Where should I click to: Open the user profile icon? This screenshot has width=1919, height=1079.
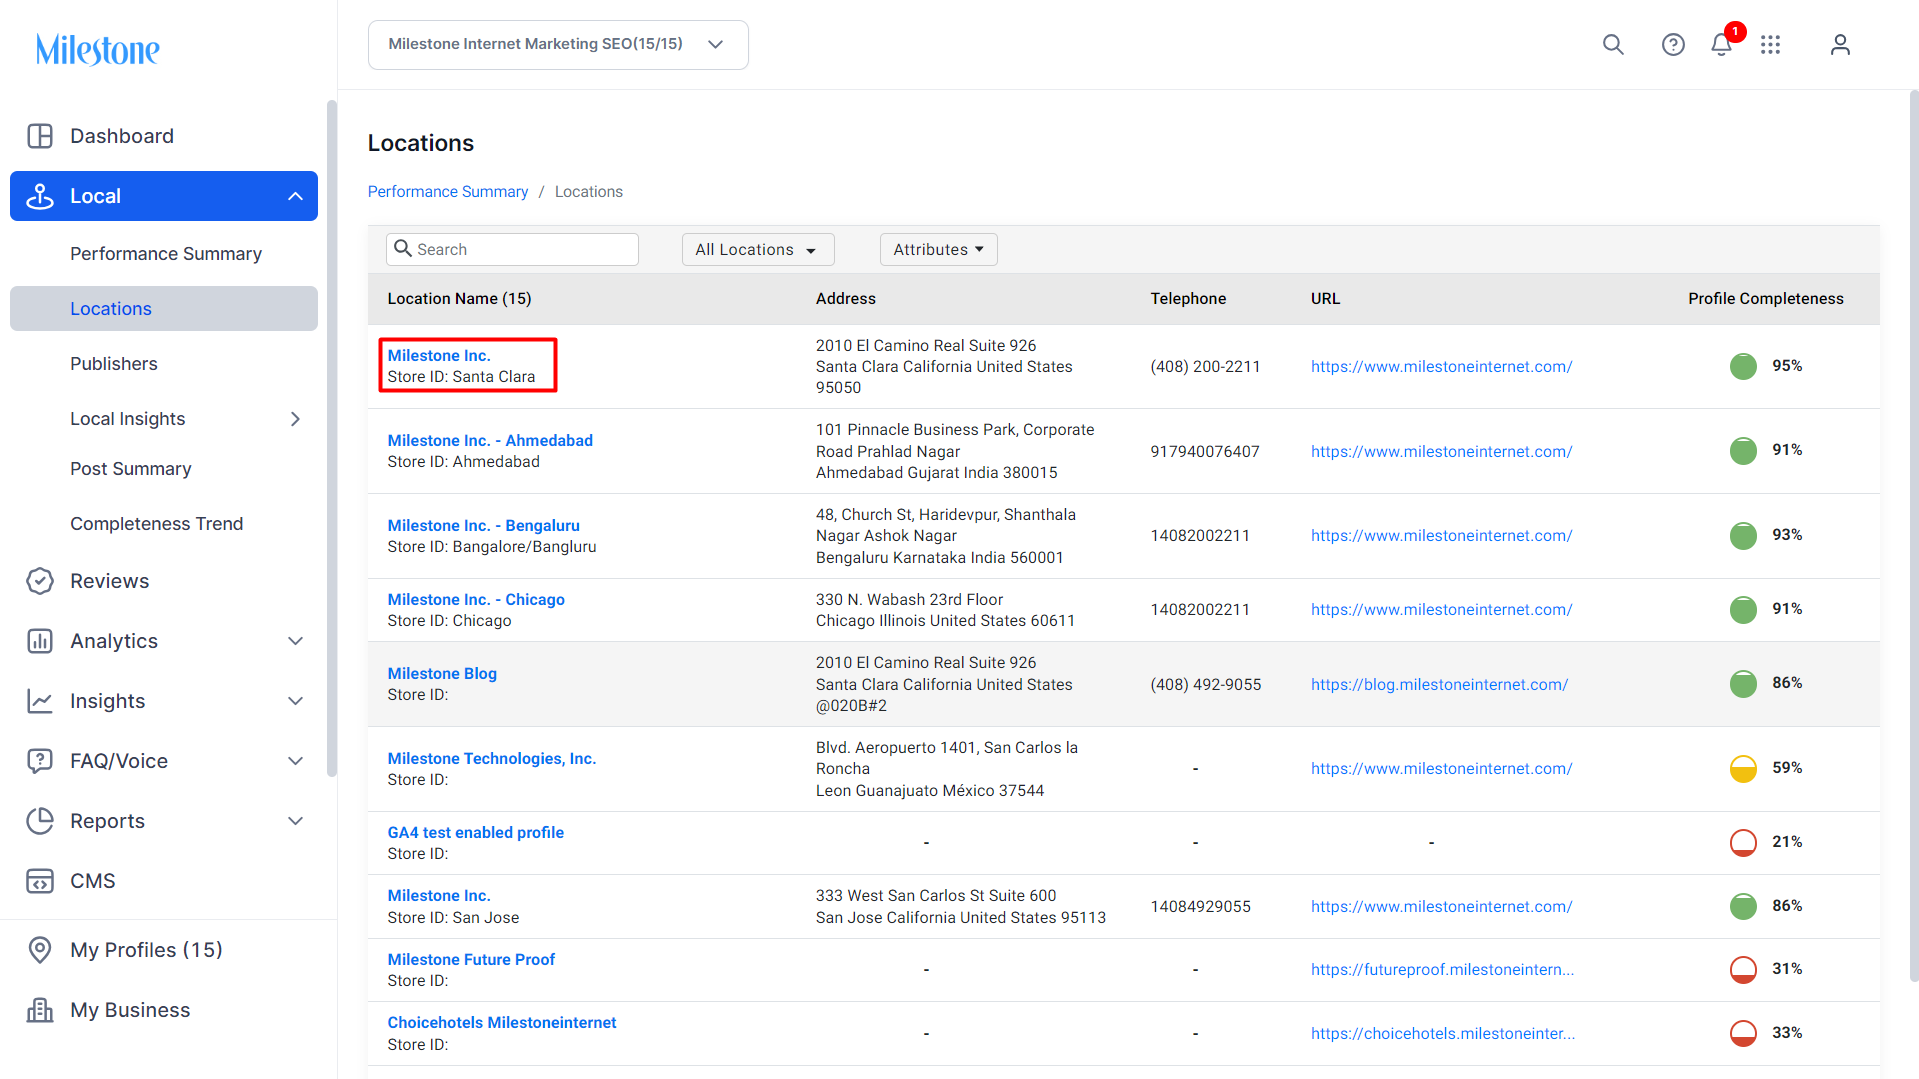click(x=1840, y=45)
